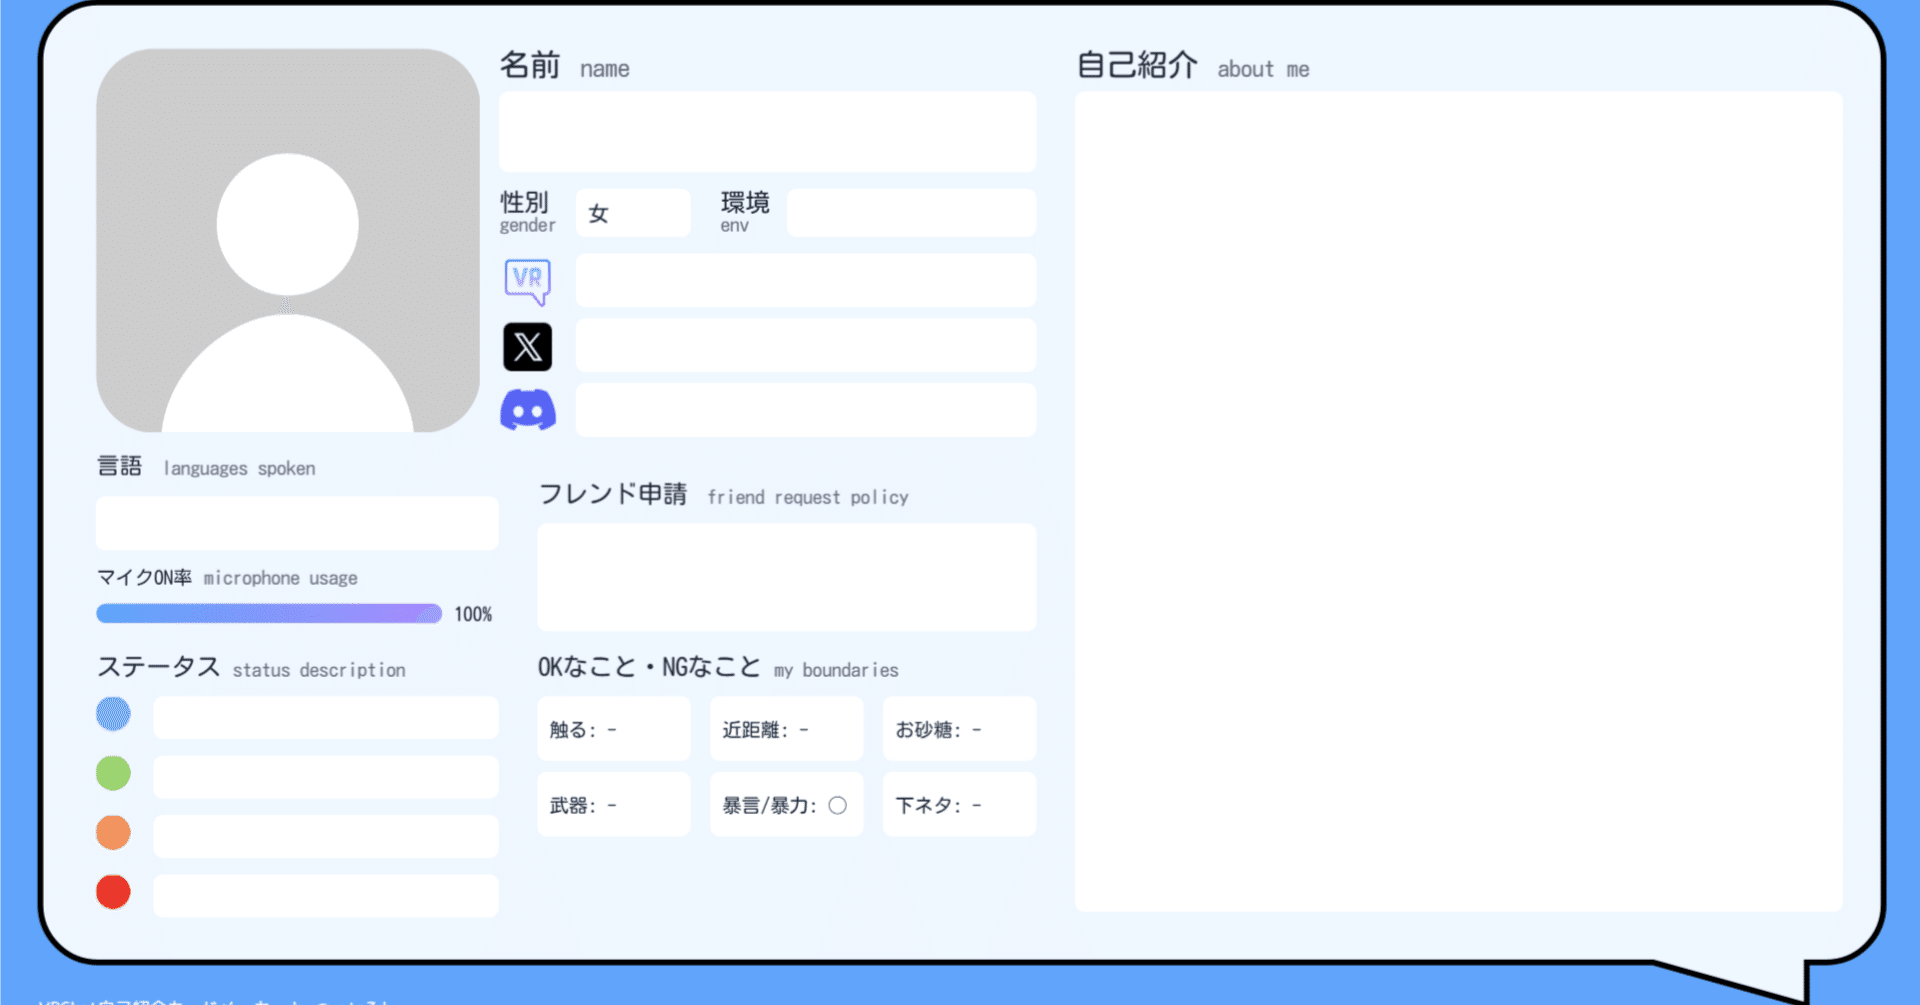Click the orange status circle
The width and height of the screenshot is (1920, 1005).
tap(113, 832)
